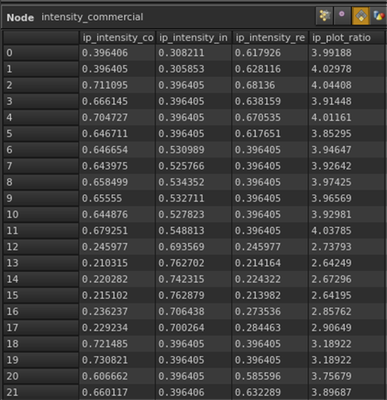This screenshot has height=400, width=387.
Task: Select row 12 index cell
Action: [x=41, y=247]
